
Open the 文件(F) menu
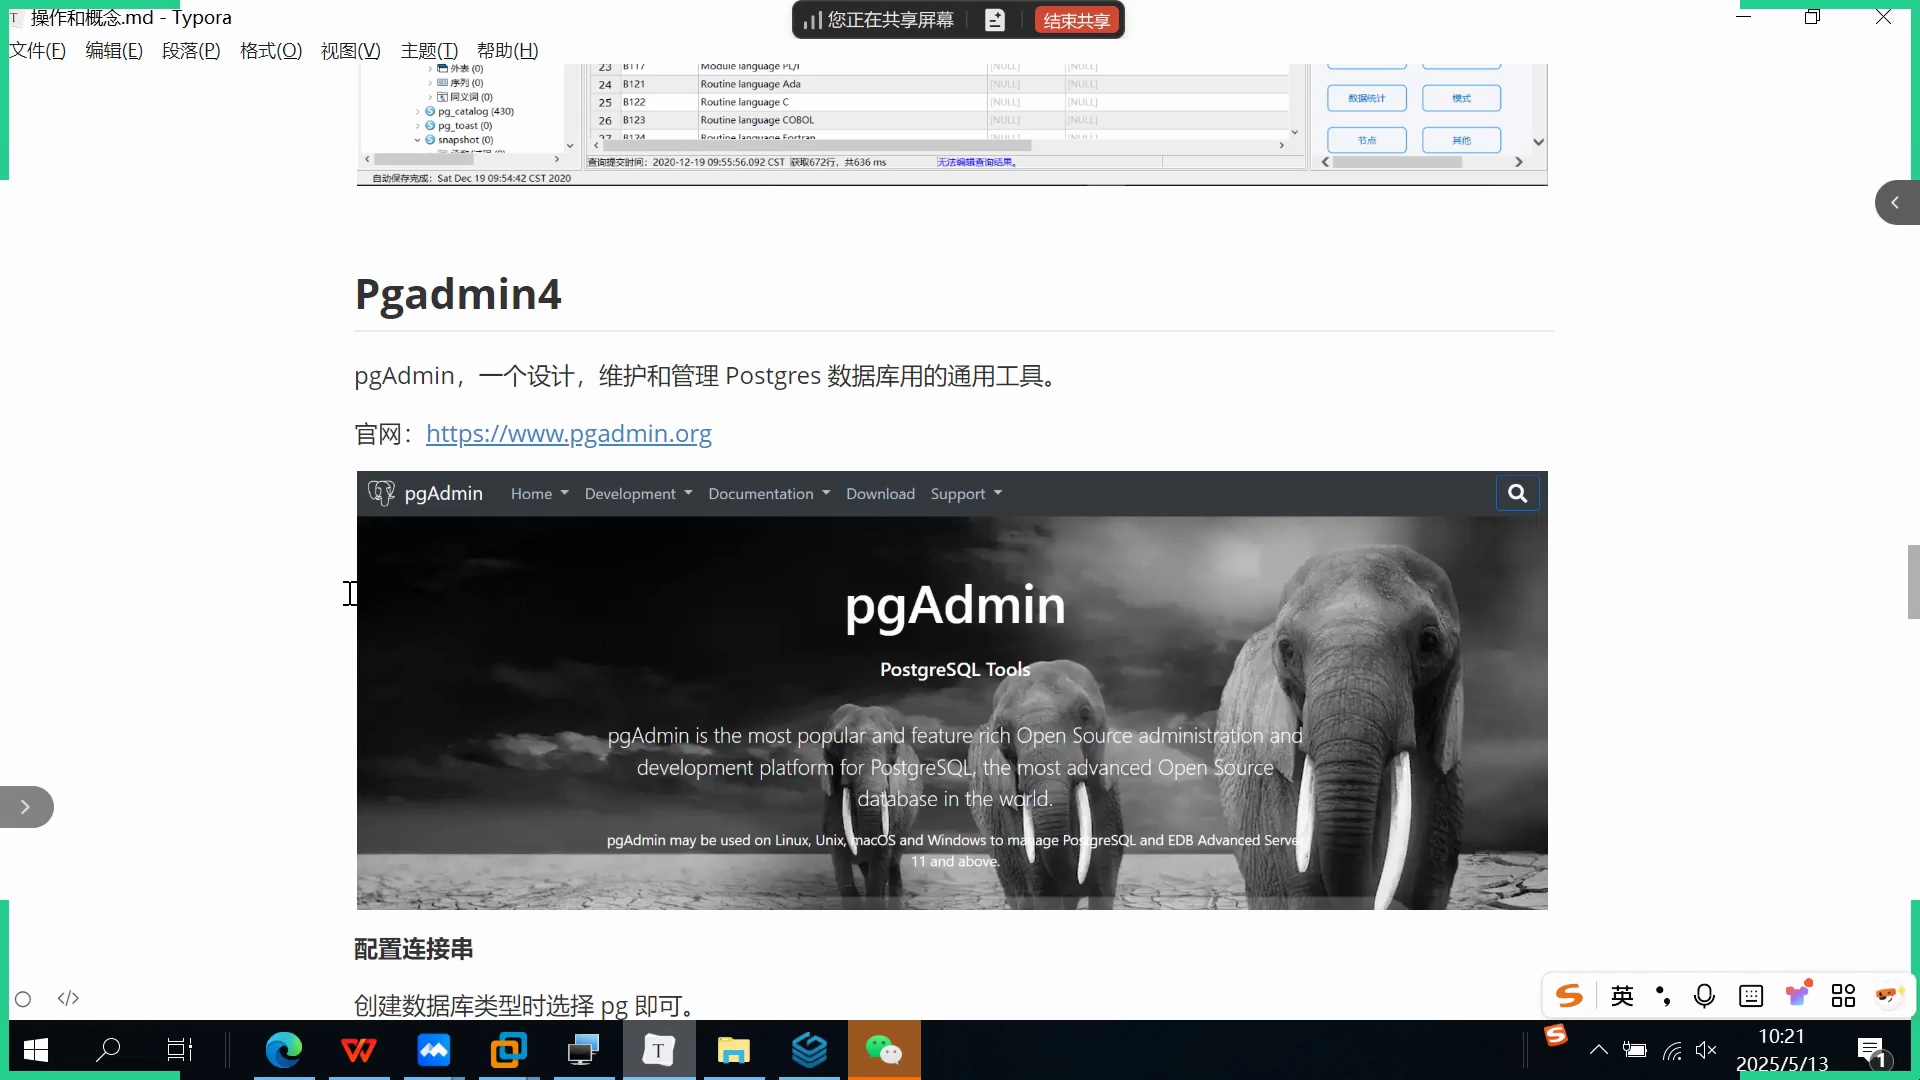coord(36,50)
